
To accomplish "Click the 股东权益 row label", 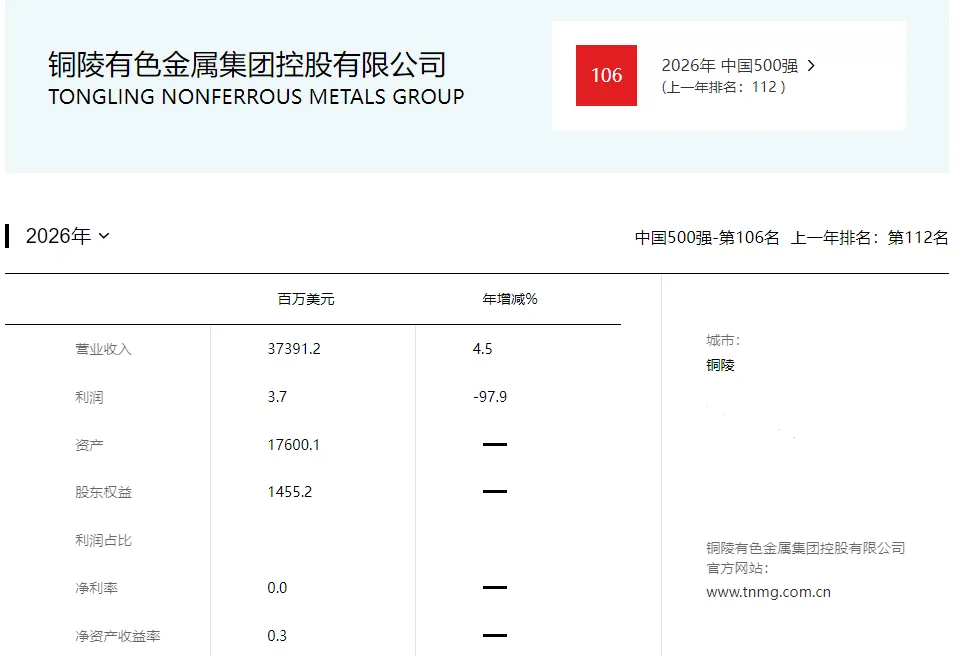I will pyautogui.click(x=103, y=492).
